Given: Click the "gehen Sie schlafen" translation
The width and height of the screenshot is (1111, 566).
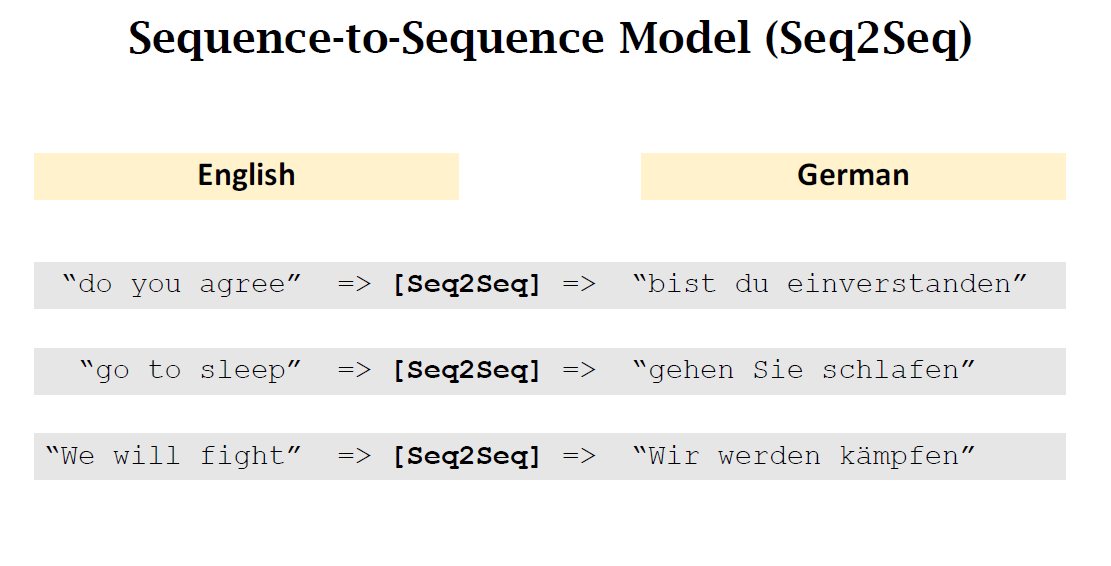Looking at the screenshot, I should [804, 370].
